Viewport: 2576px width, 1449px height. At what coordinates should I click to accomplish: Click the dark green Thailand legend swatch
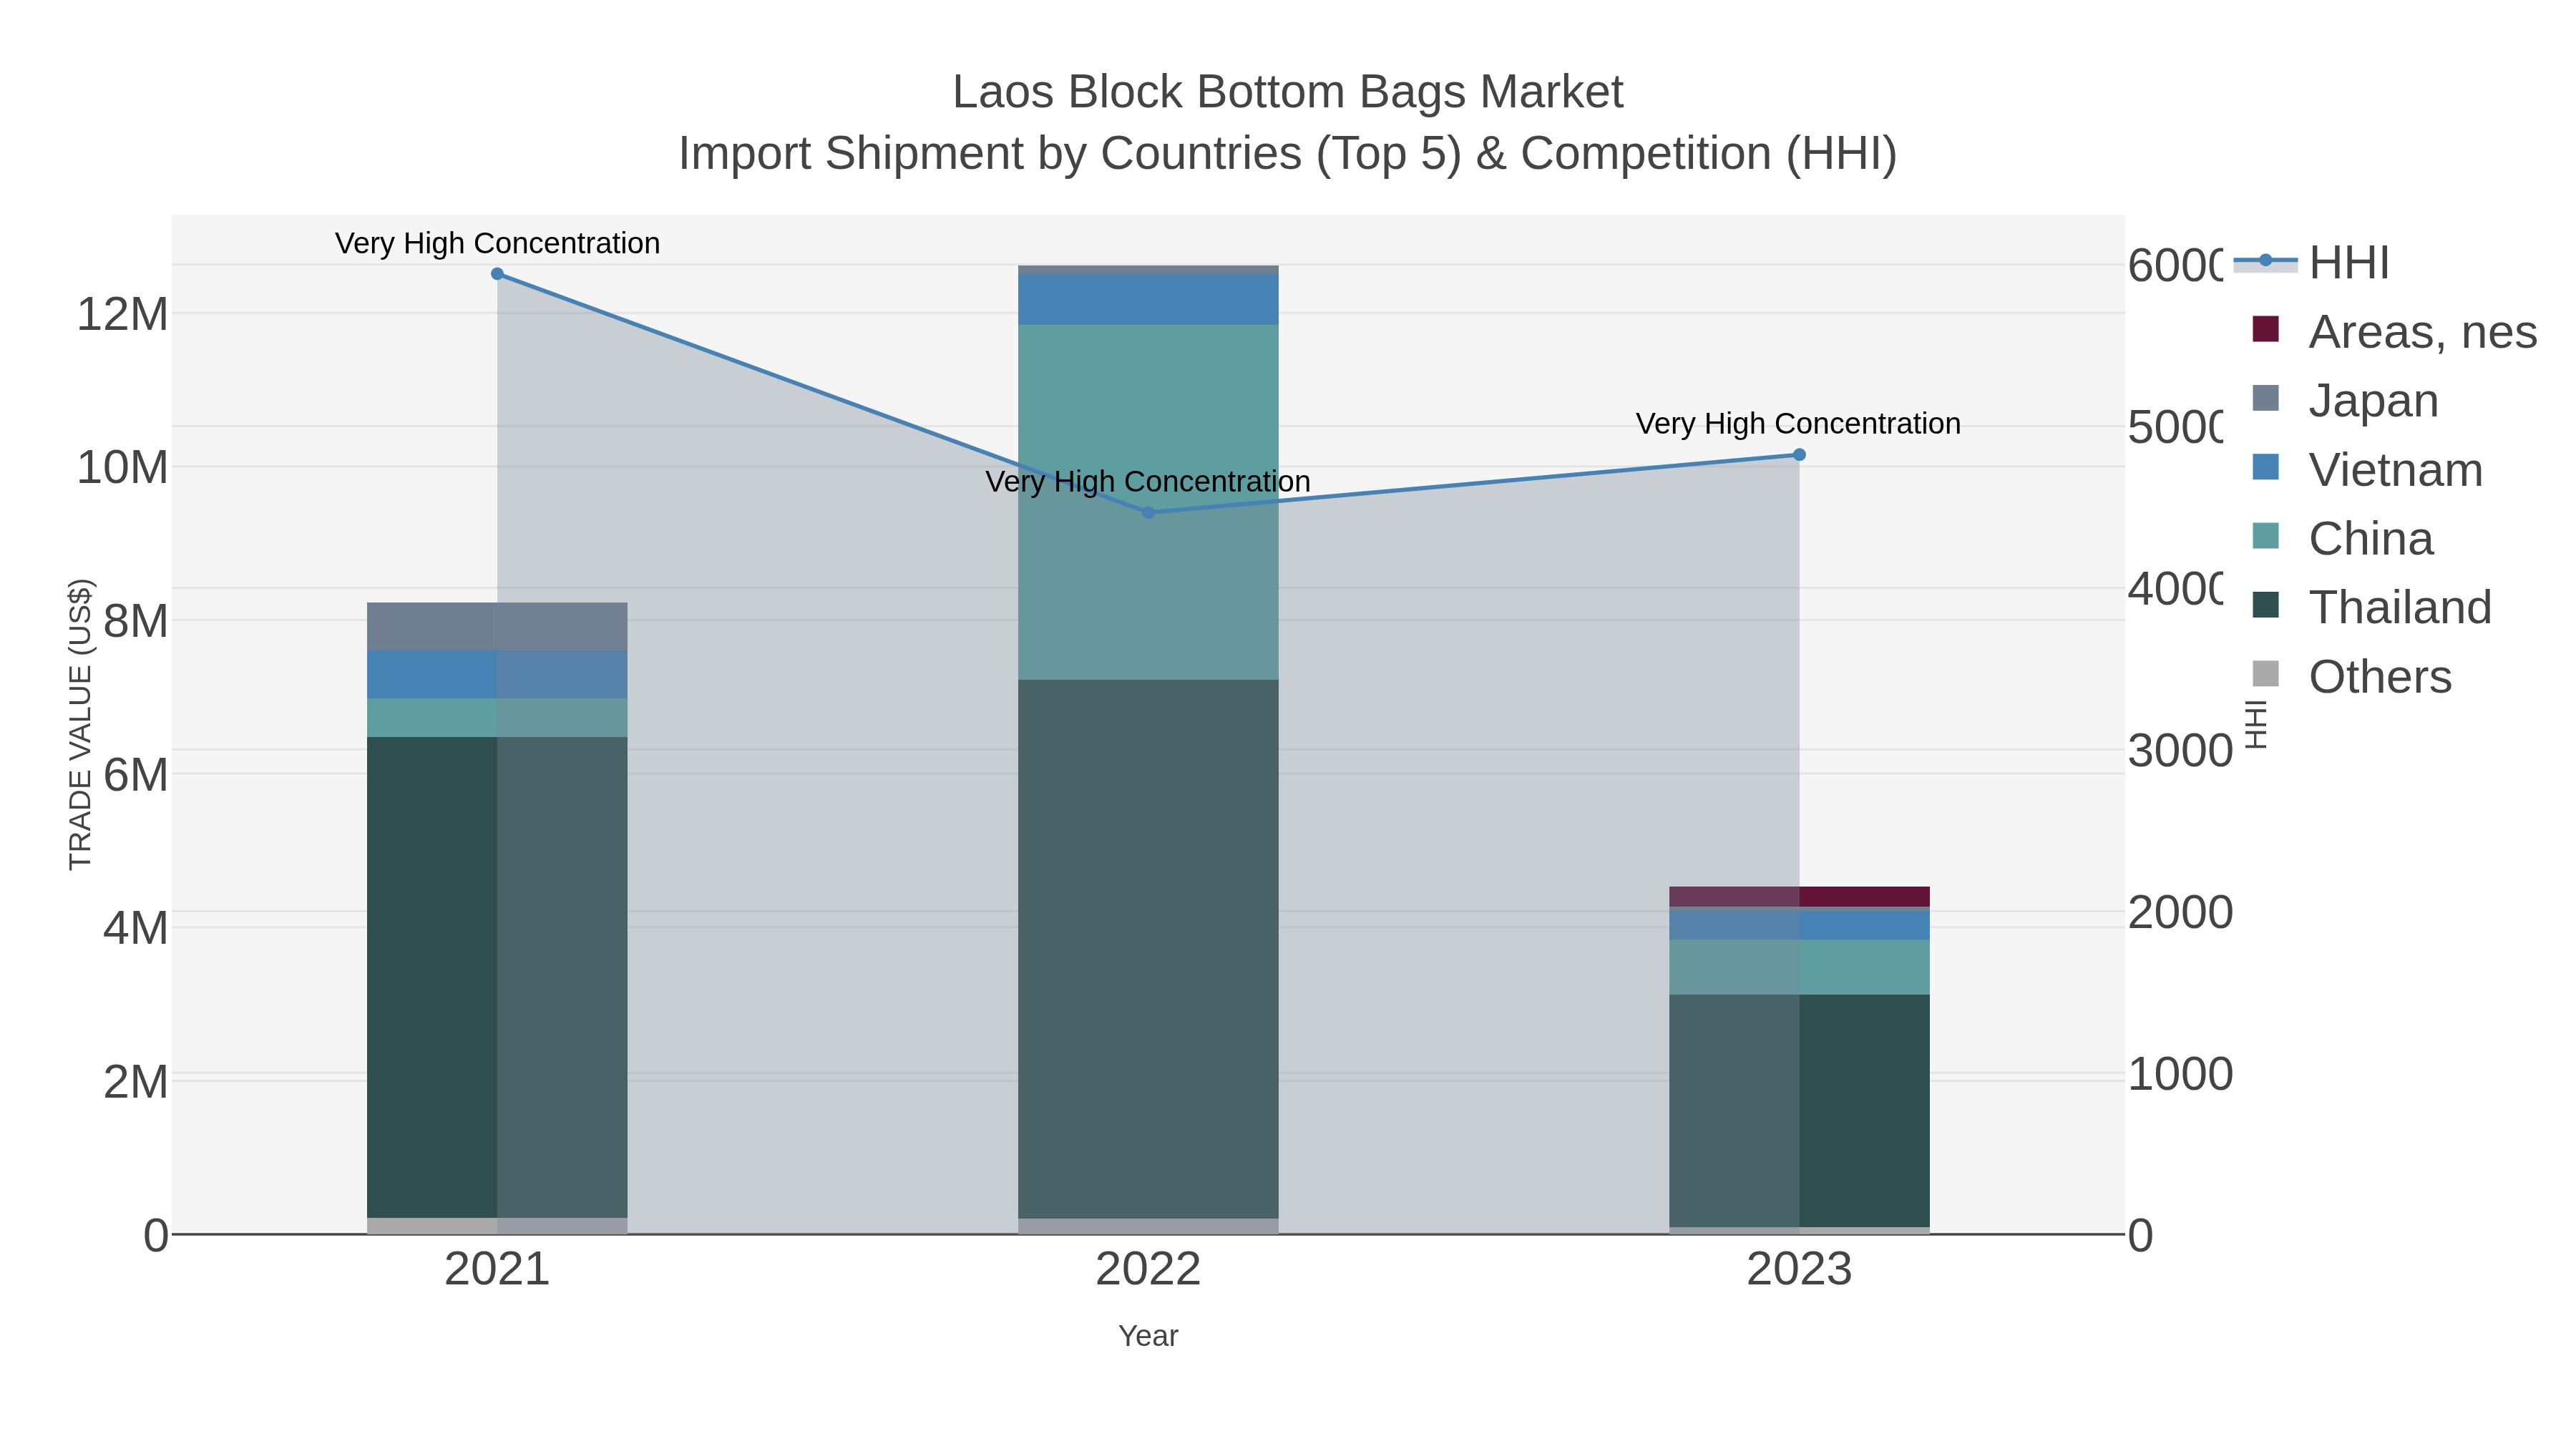2266,605
